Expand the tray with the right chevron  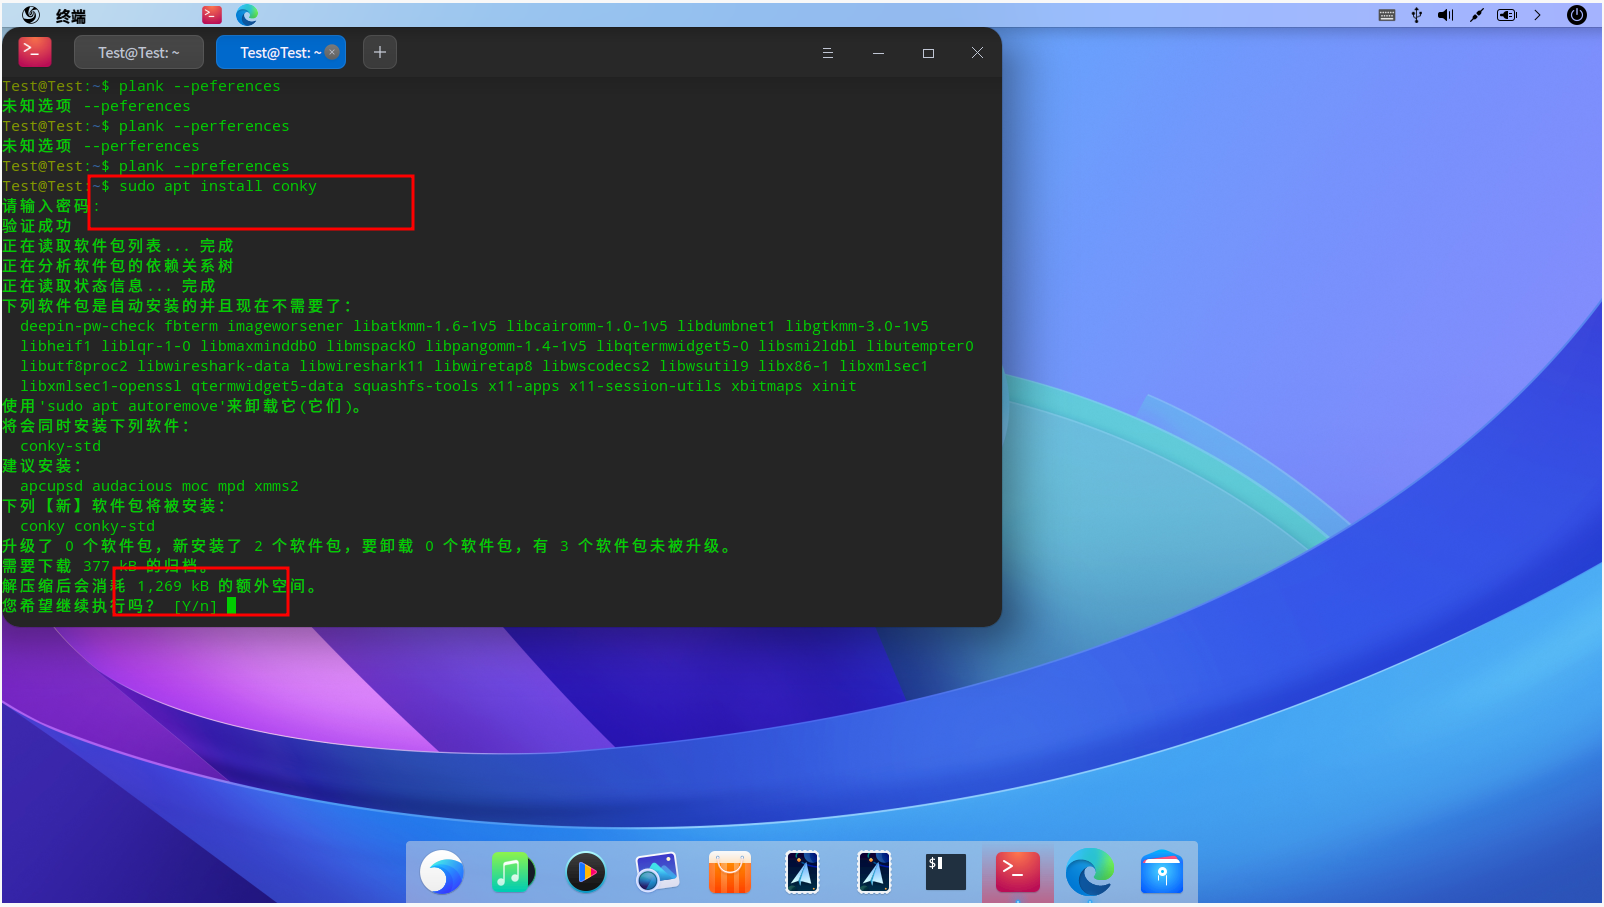click(1537, 15)
